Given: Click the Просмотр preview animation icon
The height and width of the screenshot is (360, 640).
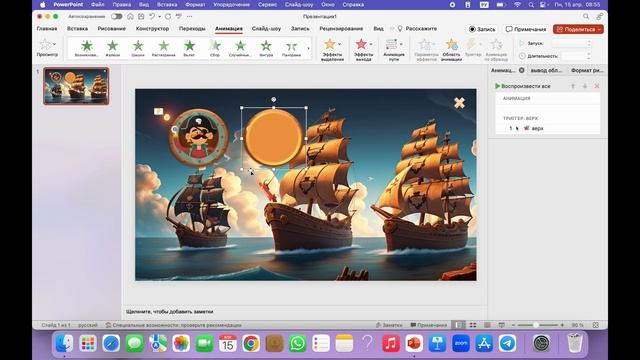Looking at the screenshot, I should point(45,44).
